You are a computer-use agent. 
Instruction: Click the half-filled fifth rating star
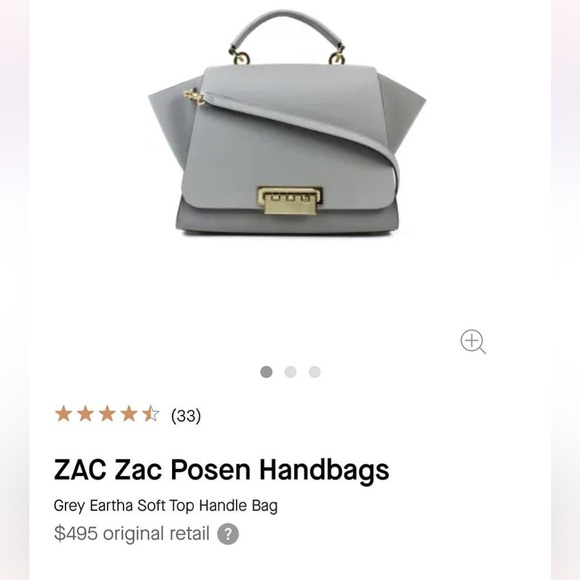point(151,414)
